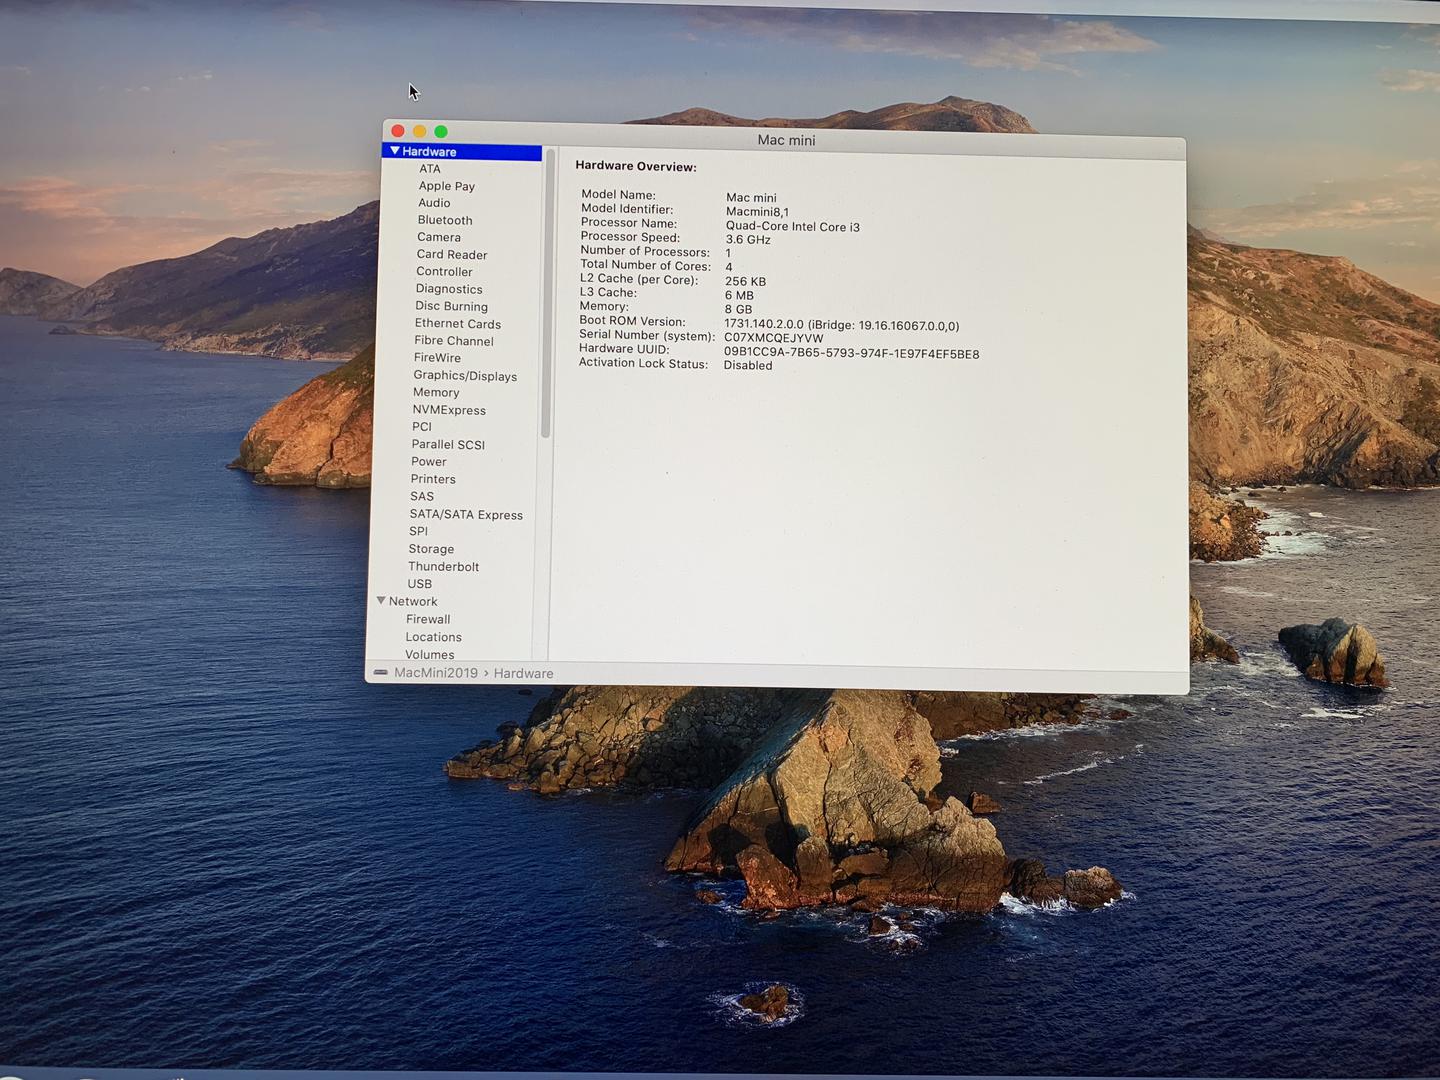Click the Mac mini window title
The width and height of the screenshot is (1440, 1080).
(786, 140)
